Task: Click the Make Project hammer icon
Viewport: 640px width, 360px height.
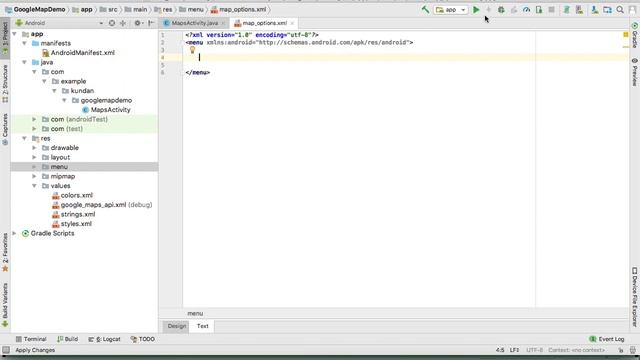Action: pyautogui.click(x=425, y=9)
